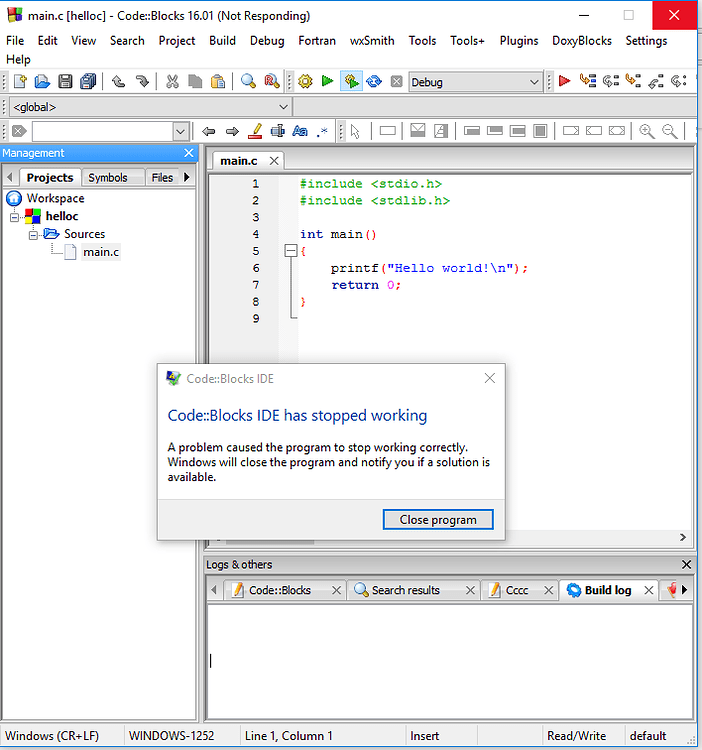Click the Cut scissors icon
Viewport: 702px width, 750px height.
(x=172, y=82)
